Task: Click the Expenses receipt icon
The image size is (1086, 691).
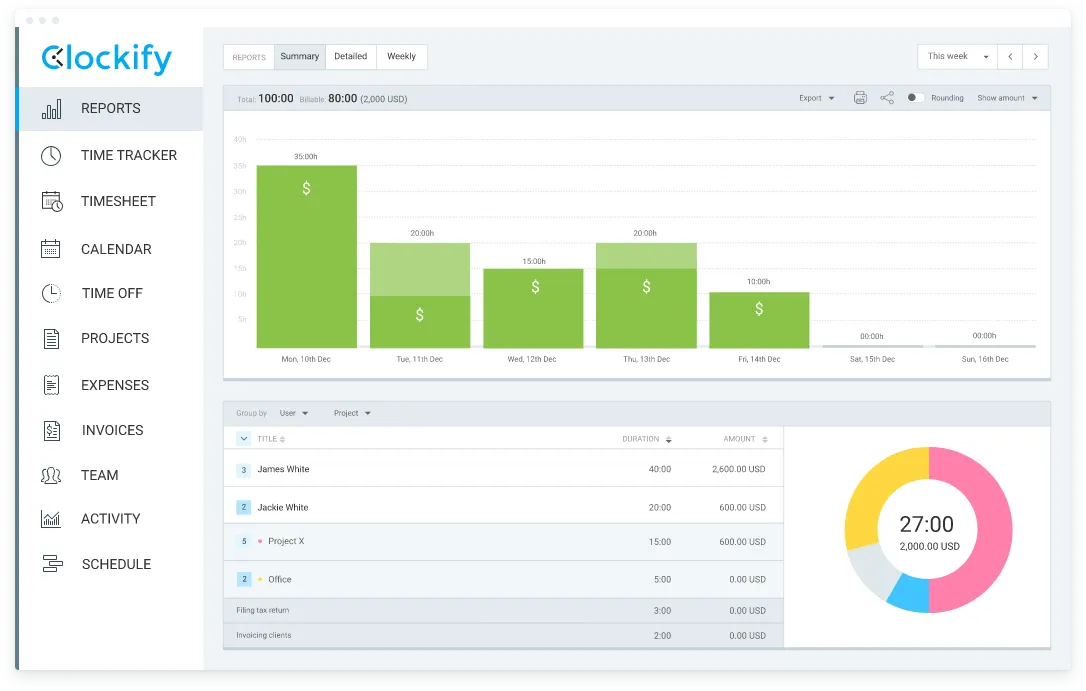Action: pos(51,385)
